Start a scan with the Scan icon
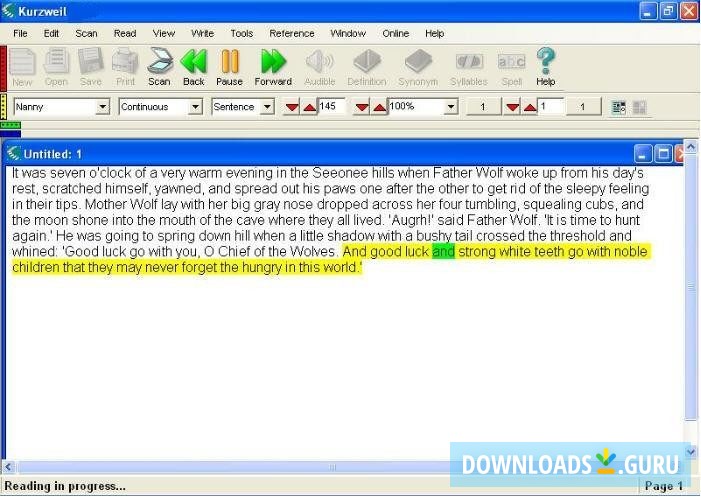The image size is (701, 497). 160,67
